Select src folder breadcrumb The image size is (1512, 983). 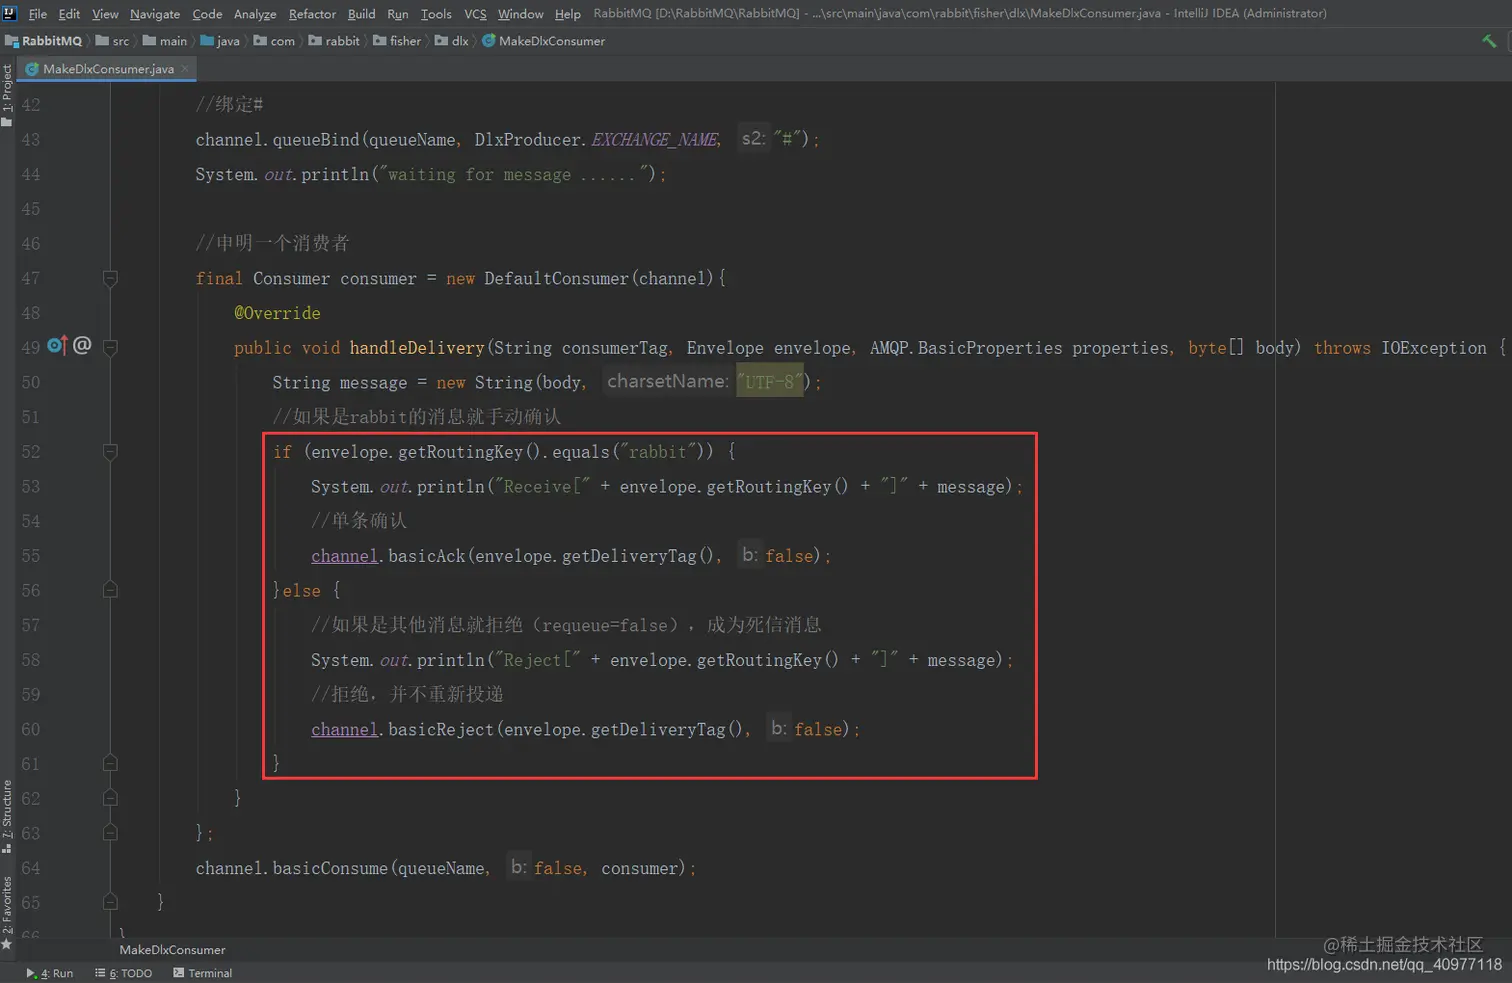tap(112, 41)
